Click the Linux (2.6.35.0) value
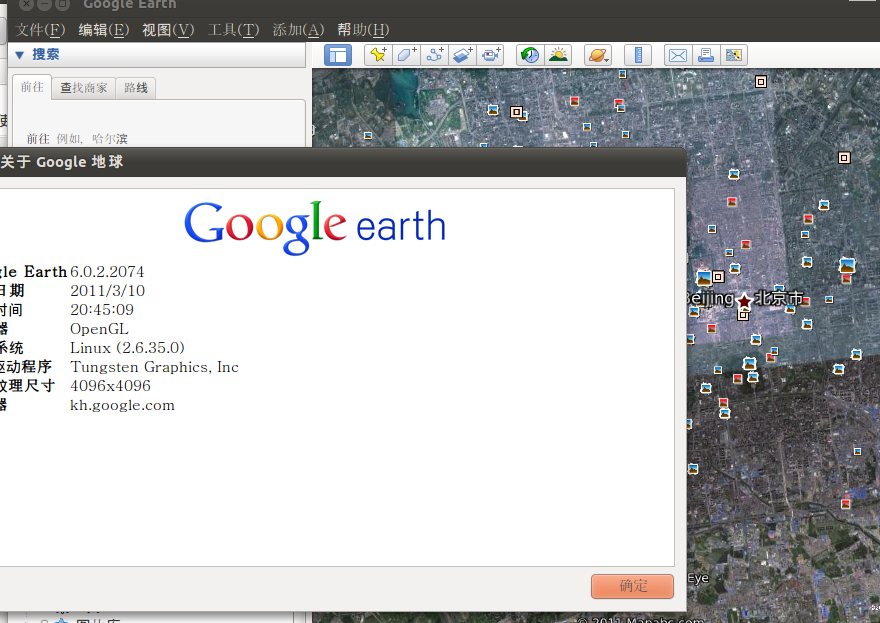Image resolution: width=880 pixels, height=623 pixels. tap(127, 348)
